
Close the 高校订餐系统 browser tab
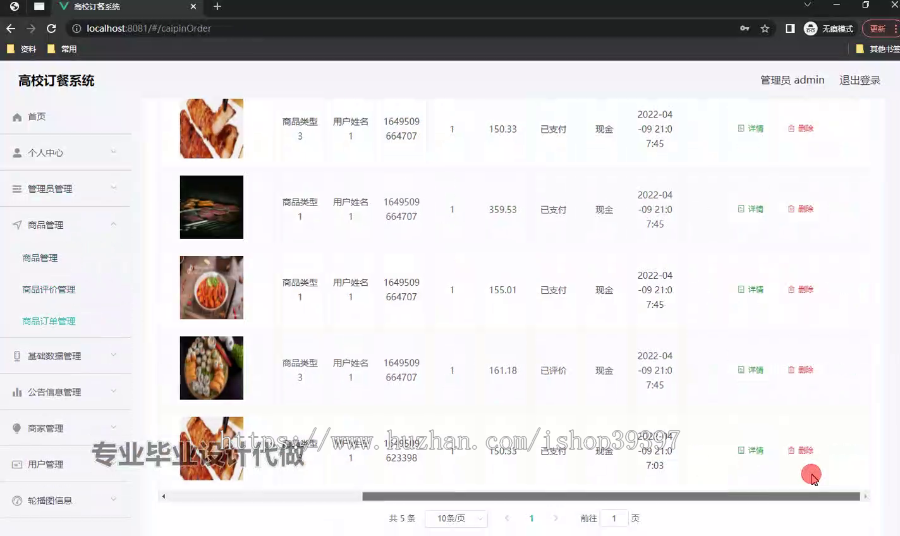point(193,6)
